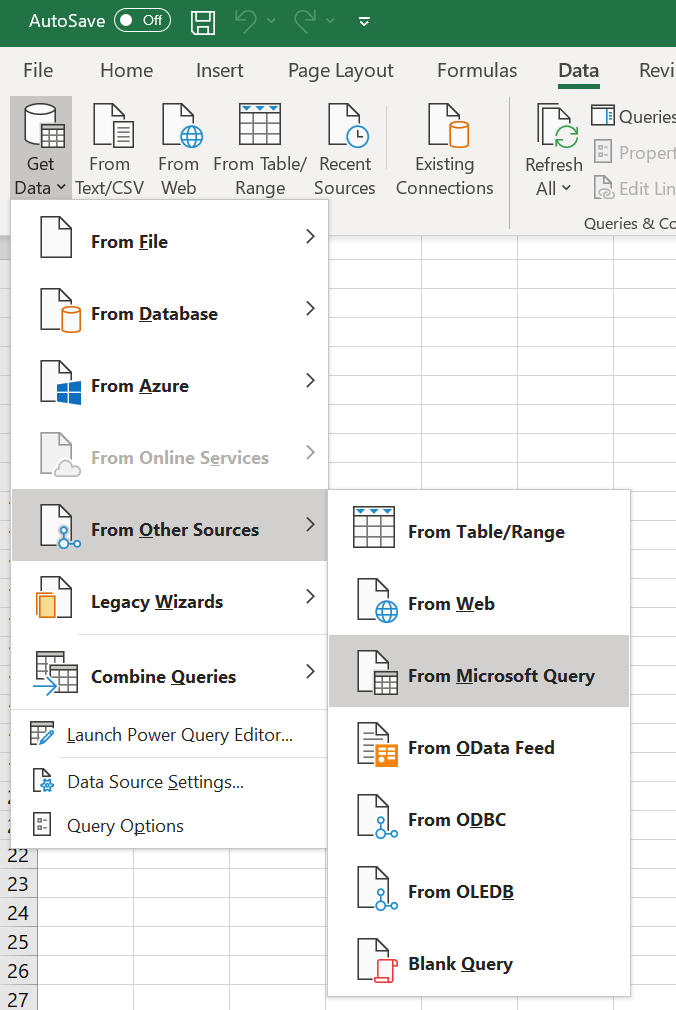
Task: Click the chevron next to Legacy Wizards
Action: [310, 596]
